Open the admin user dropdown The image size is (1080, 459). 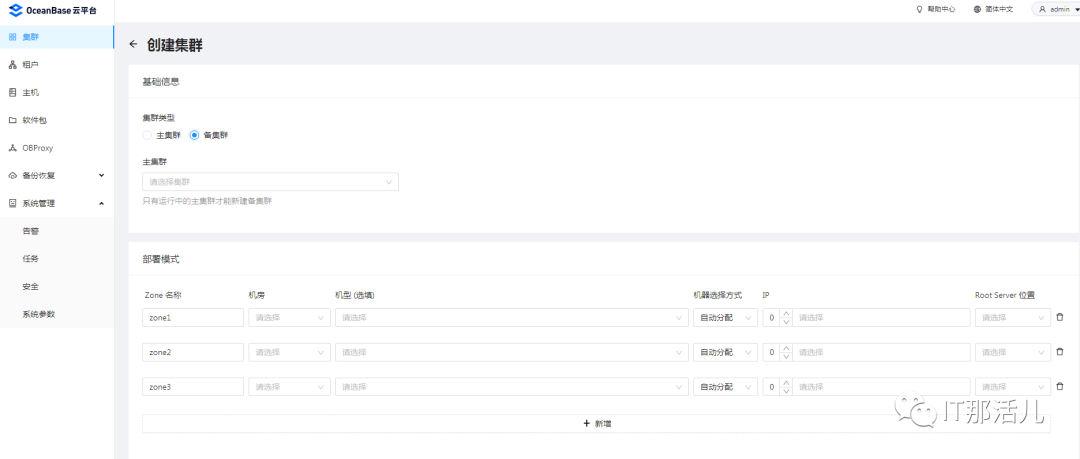pos(1055,10)
